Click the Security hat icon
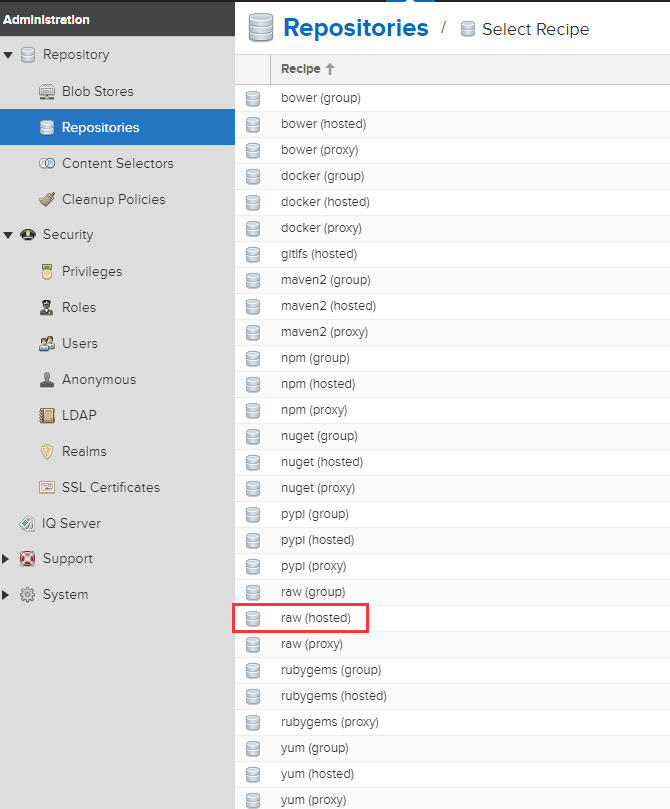Viewport: 670px width, 809px height. click(28, 235)
